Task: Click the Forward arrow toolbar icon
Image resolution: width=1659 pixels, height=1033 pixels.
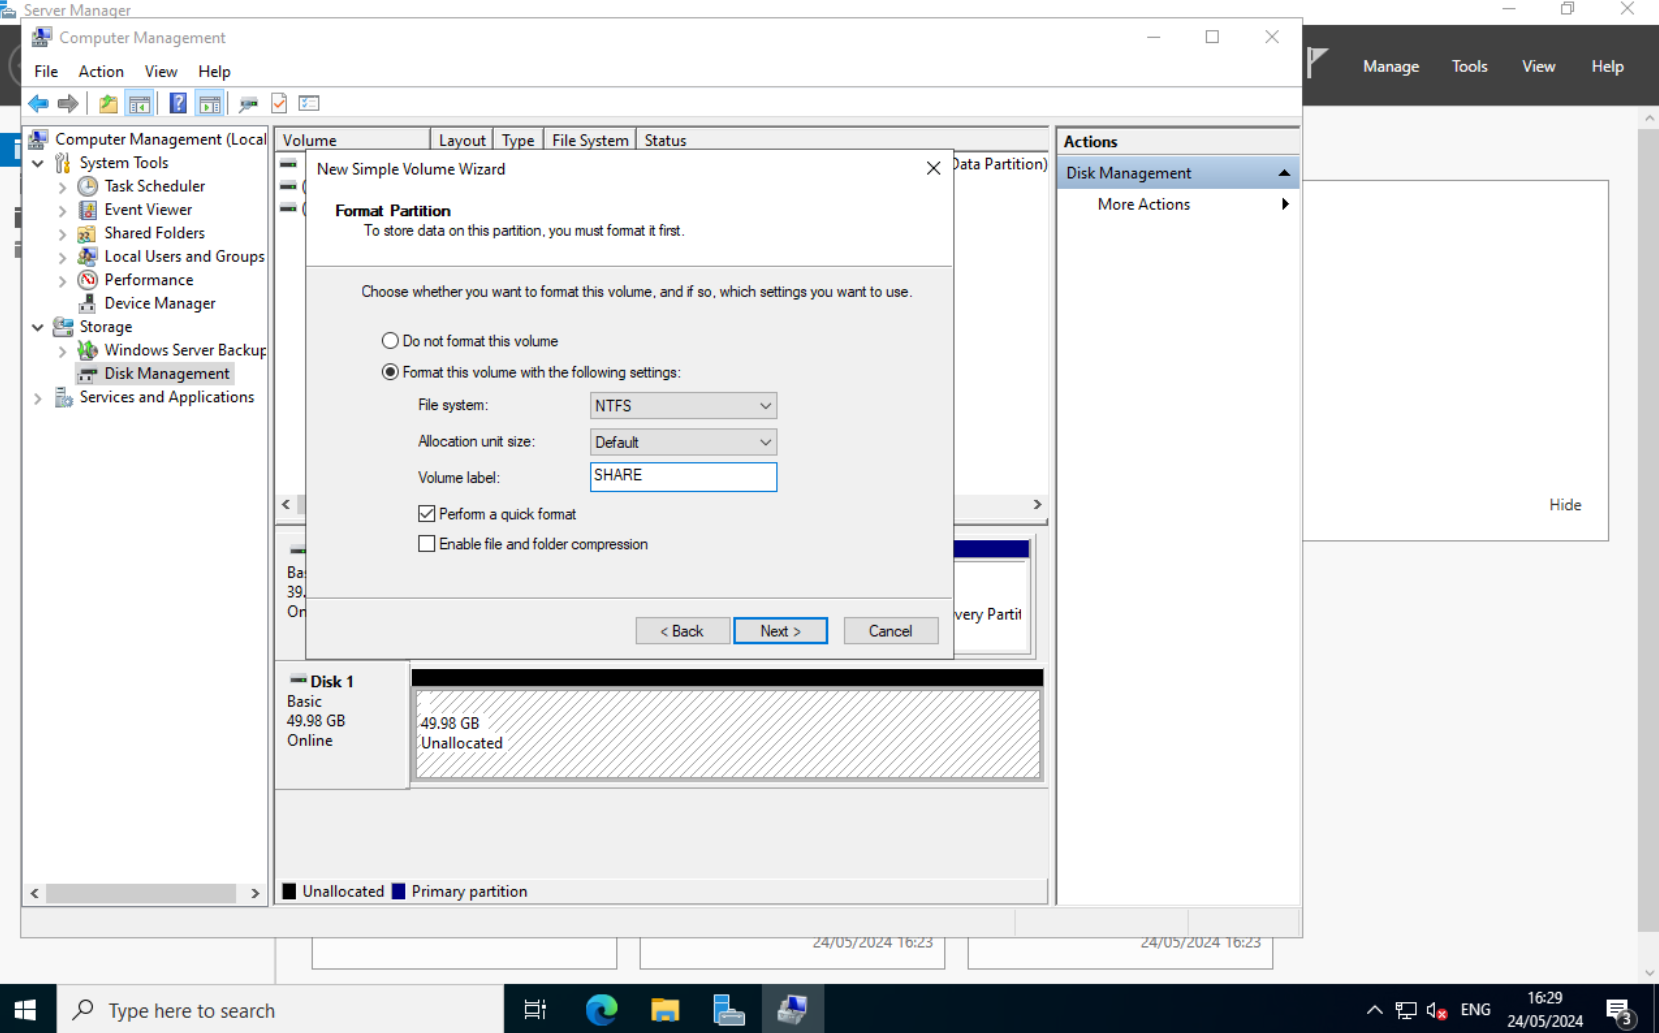Action: (x=68, y=103)
